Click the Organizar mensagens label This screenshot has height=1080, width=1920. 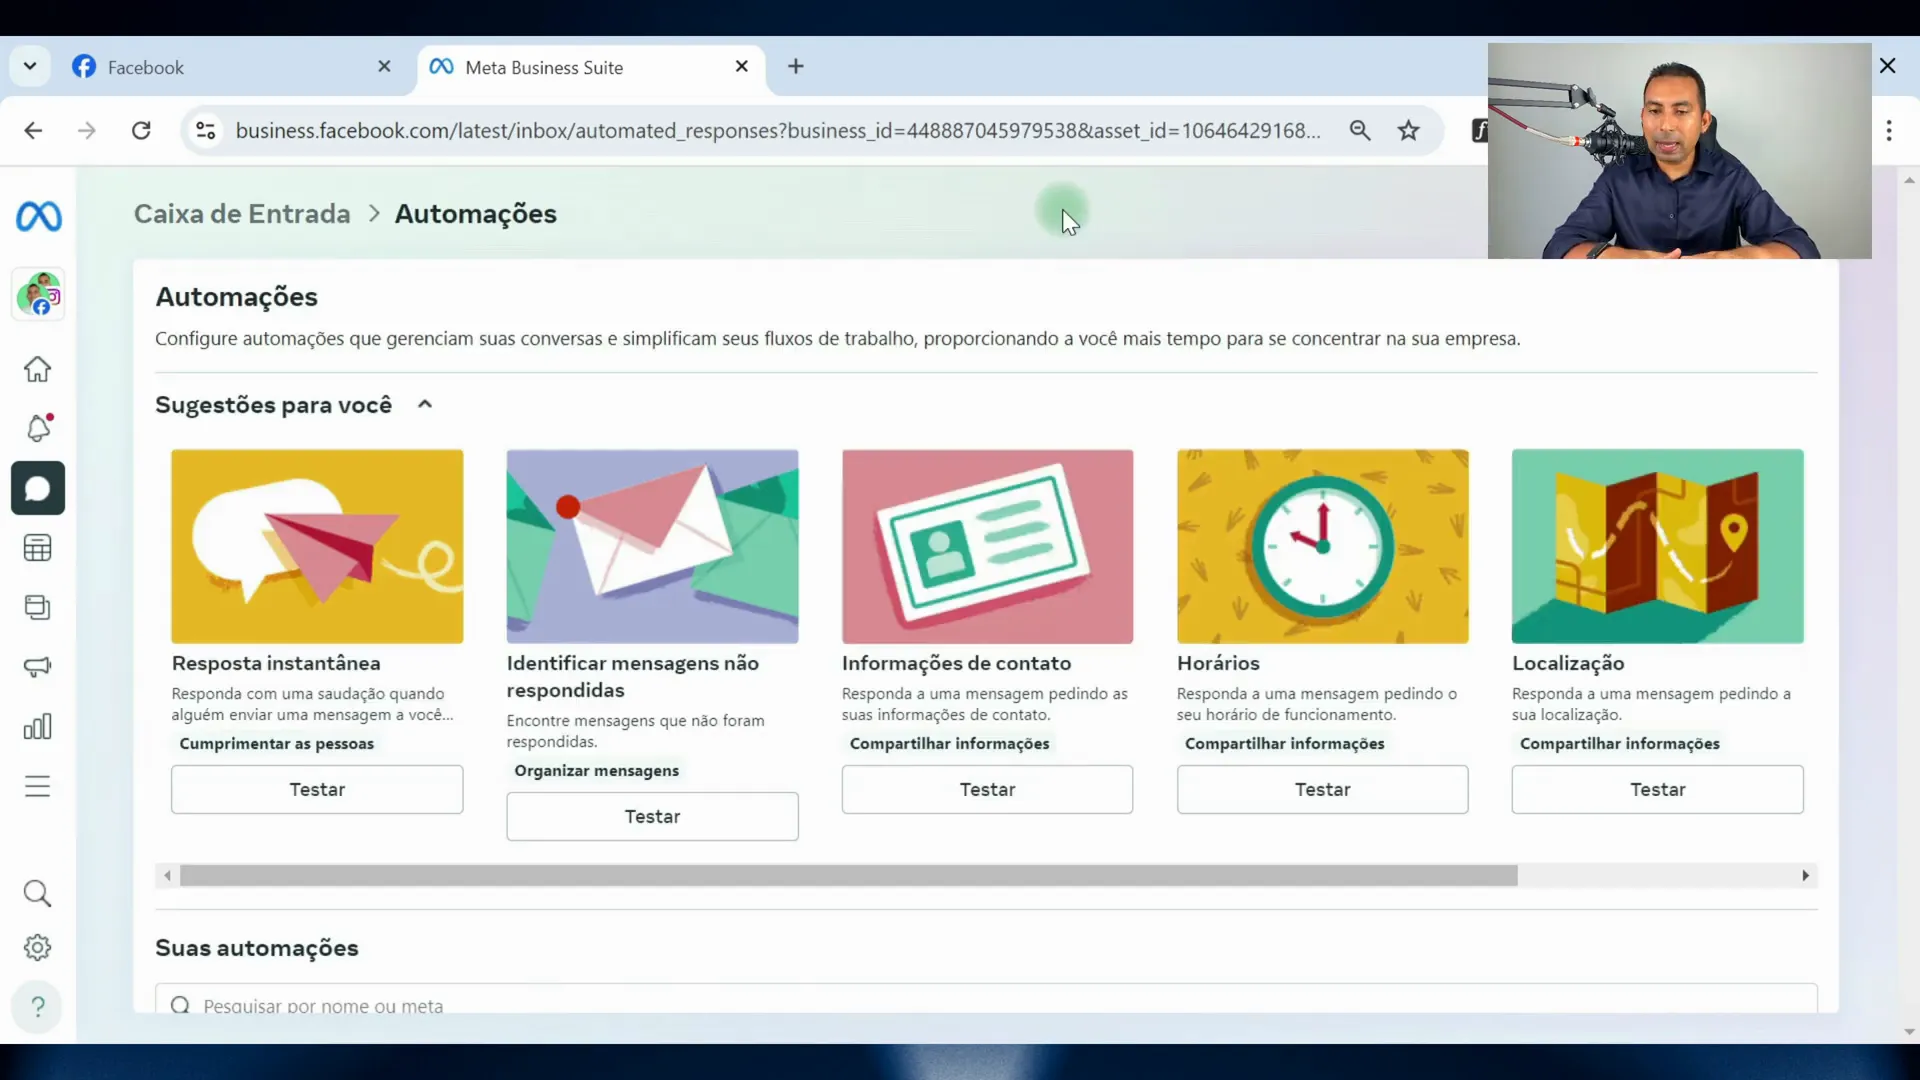[596, 770]
